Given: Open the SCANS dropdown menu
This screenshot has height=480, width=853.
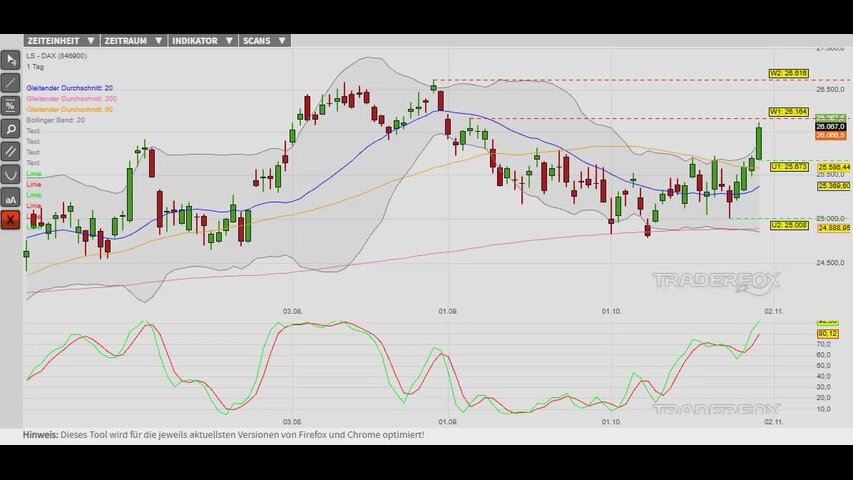Looking at the screenshot, I should click(x=264, y=41).
